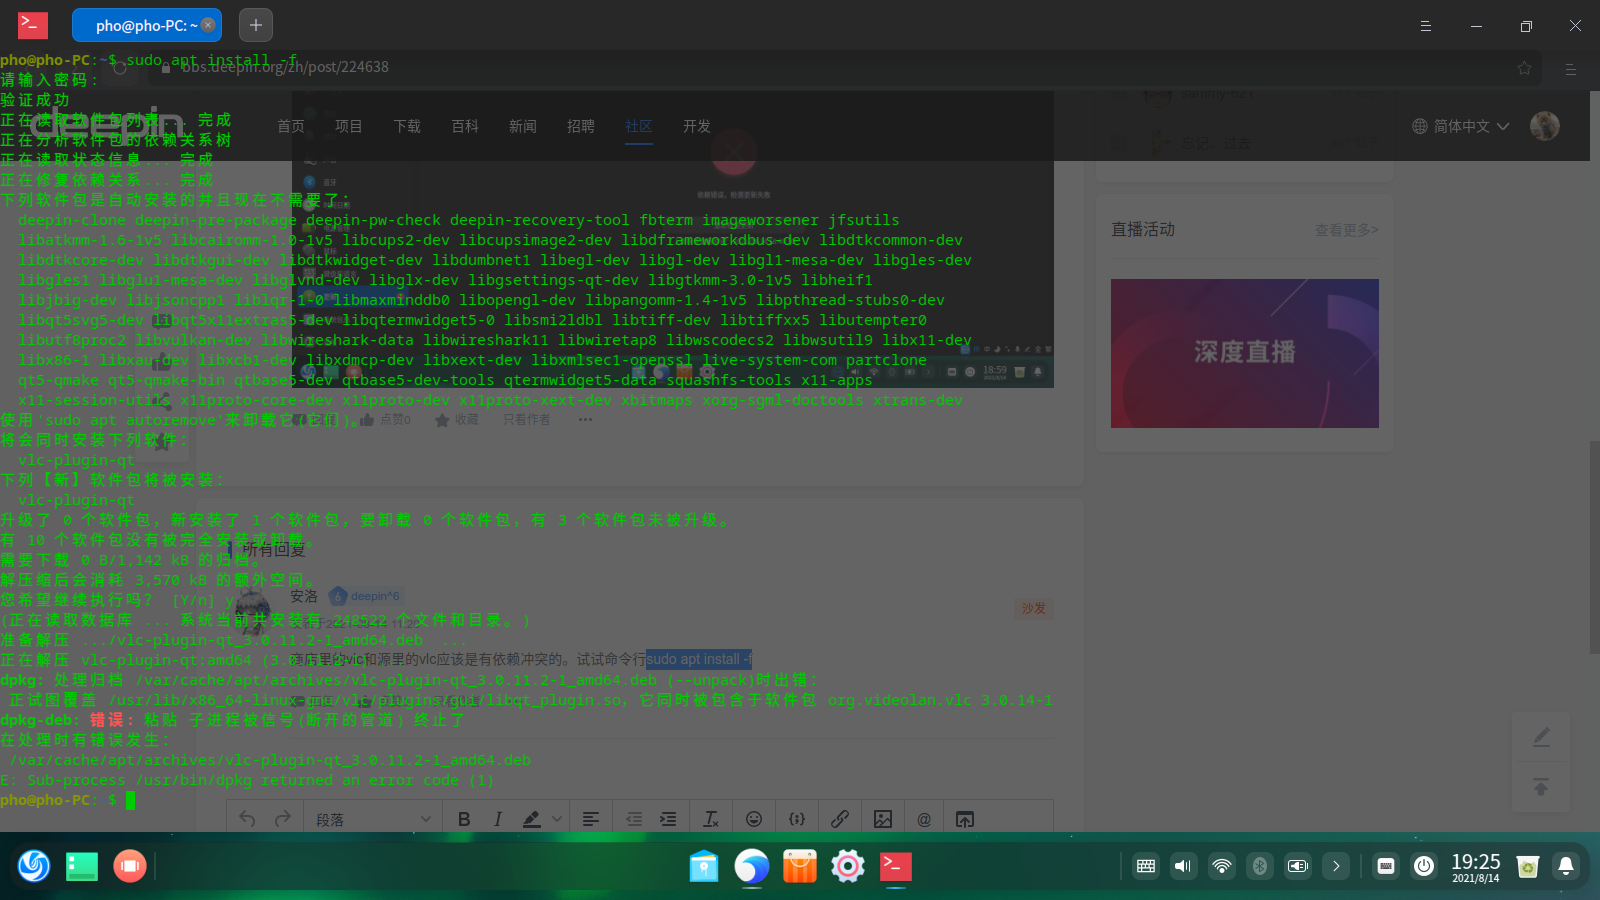Insert an emoji in the reply

coord(754,819)
